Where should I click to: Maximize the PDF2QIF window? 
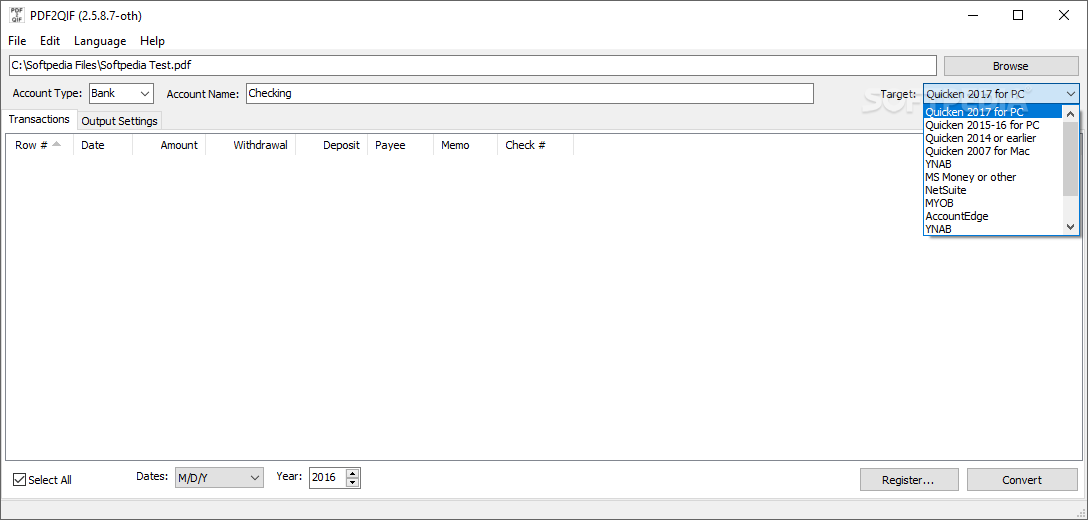point(1018,15)
